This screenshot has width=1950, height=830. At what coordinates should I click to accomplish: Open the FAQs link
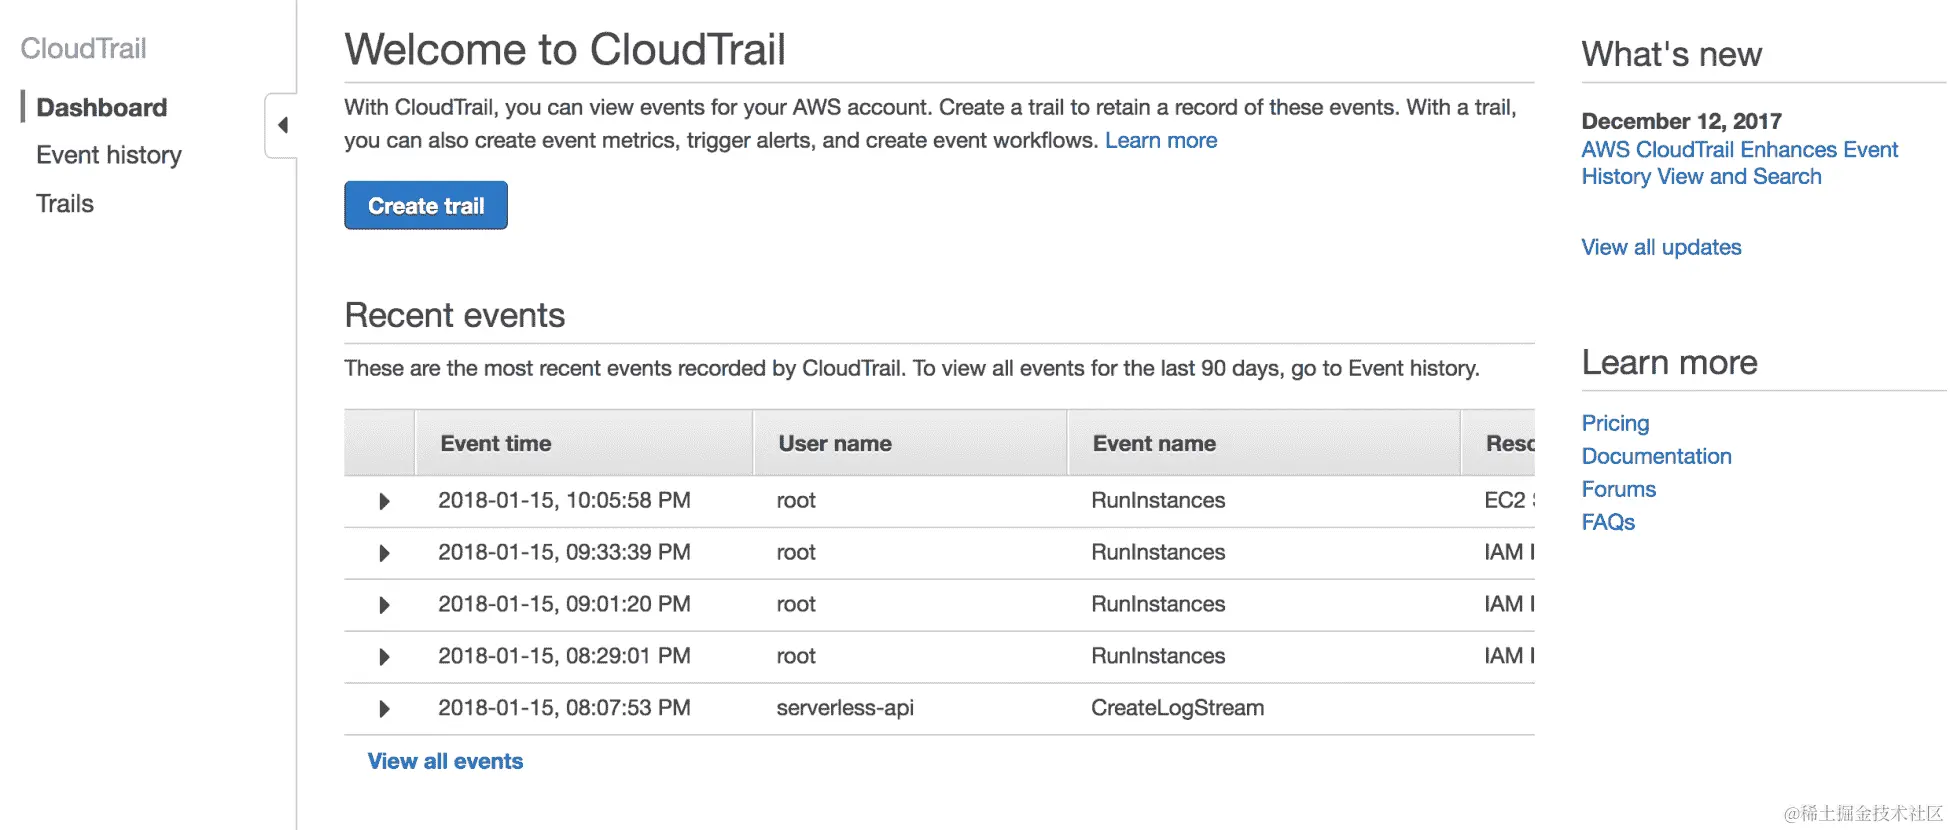tap(1608, 522)
